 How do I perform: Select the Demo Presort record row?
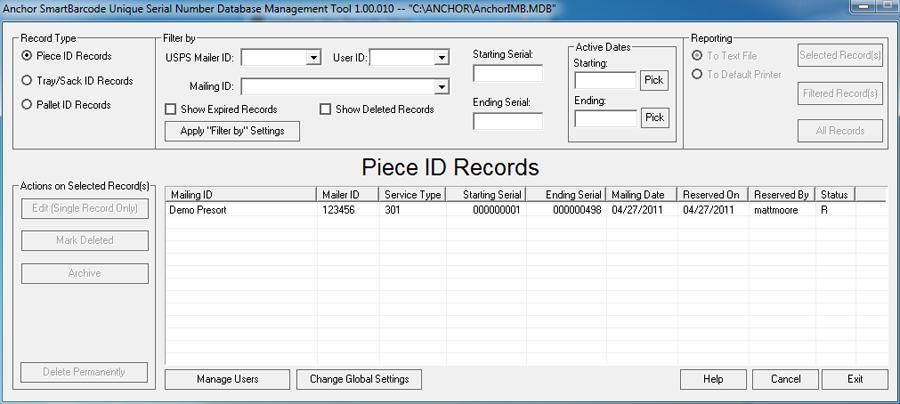pos(526,210)
